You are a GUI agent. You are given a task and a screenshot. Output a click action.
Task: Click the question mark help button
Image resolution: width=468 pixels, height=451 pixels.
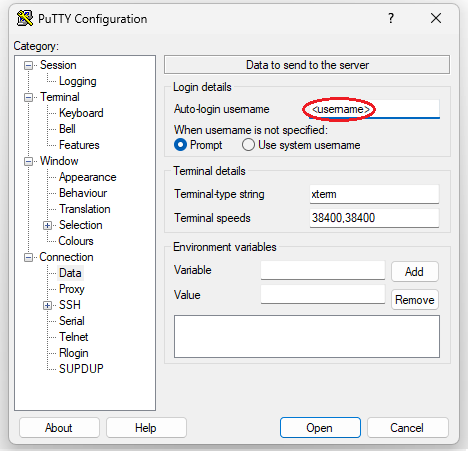click(x=391, y=18)
